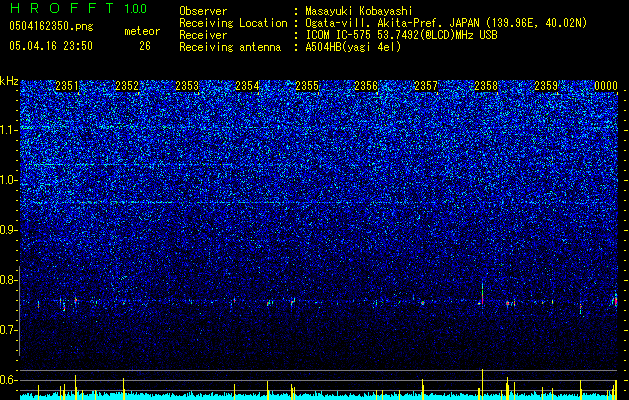Click the 1.1 frequency axis label
This screenshot has height=400, width=629.
[9, 130]
